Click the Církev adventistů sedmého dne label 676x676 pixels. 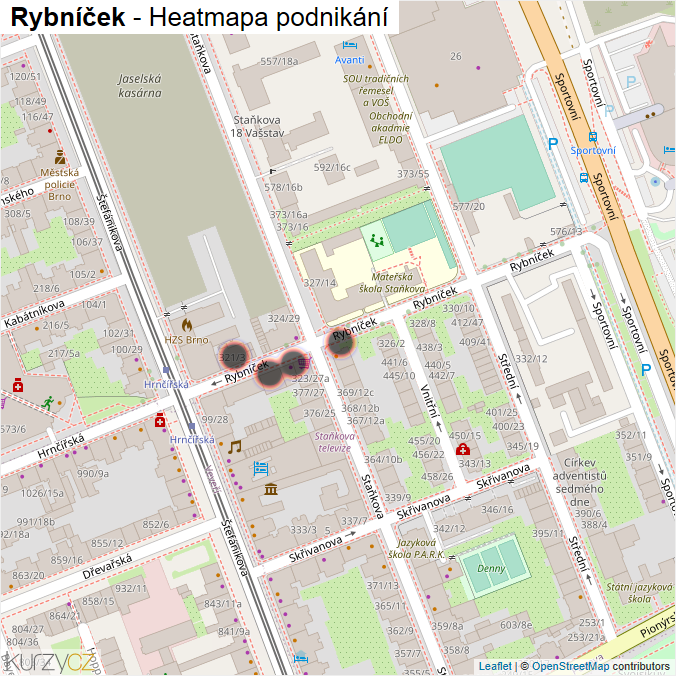click(580, 482)
